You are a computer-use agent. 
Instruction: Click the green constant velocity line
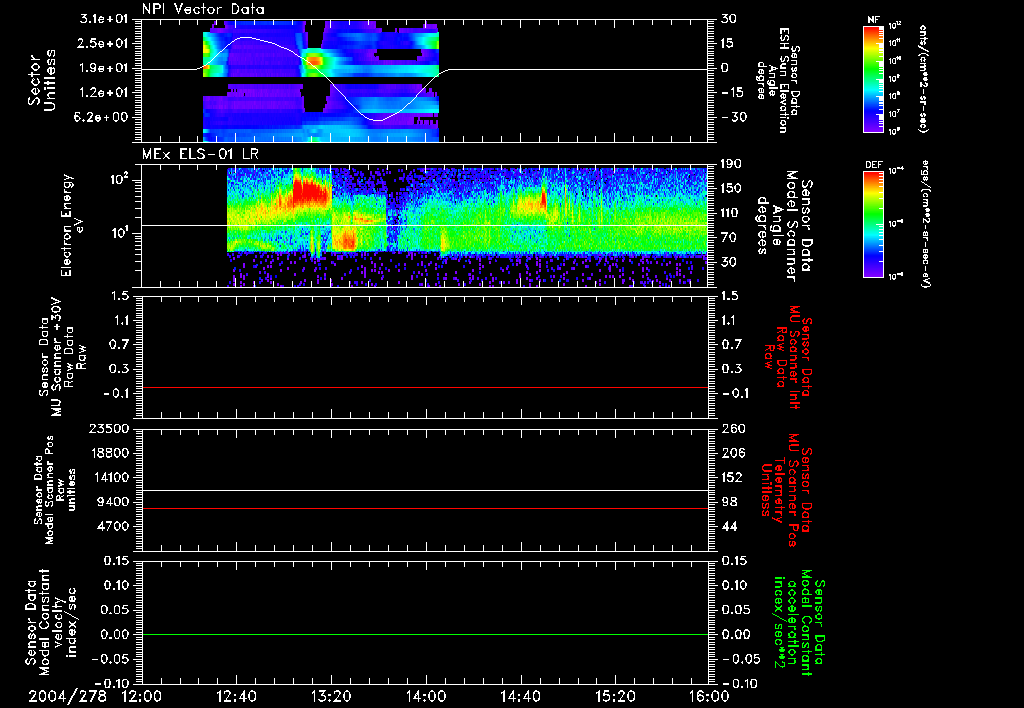coord(425,634)
